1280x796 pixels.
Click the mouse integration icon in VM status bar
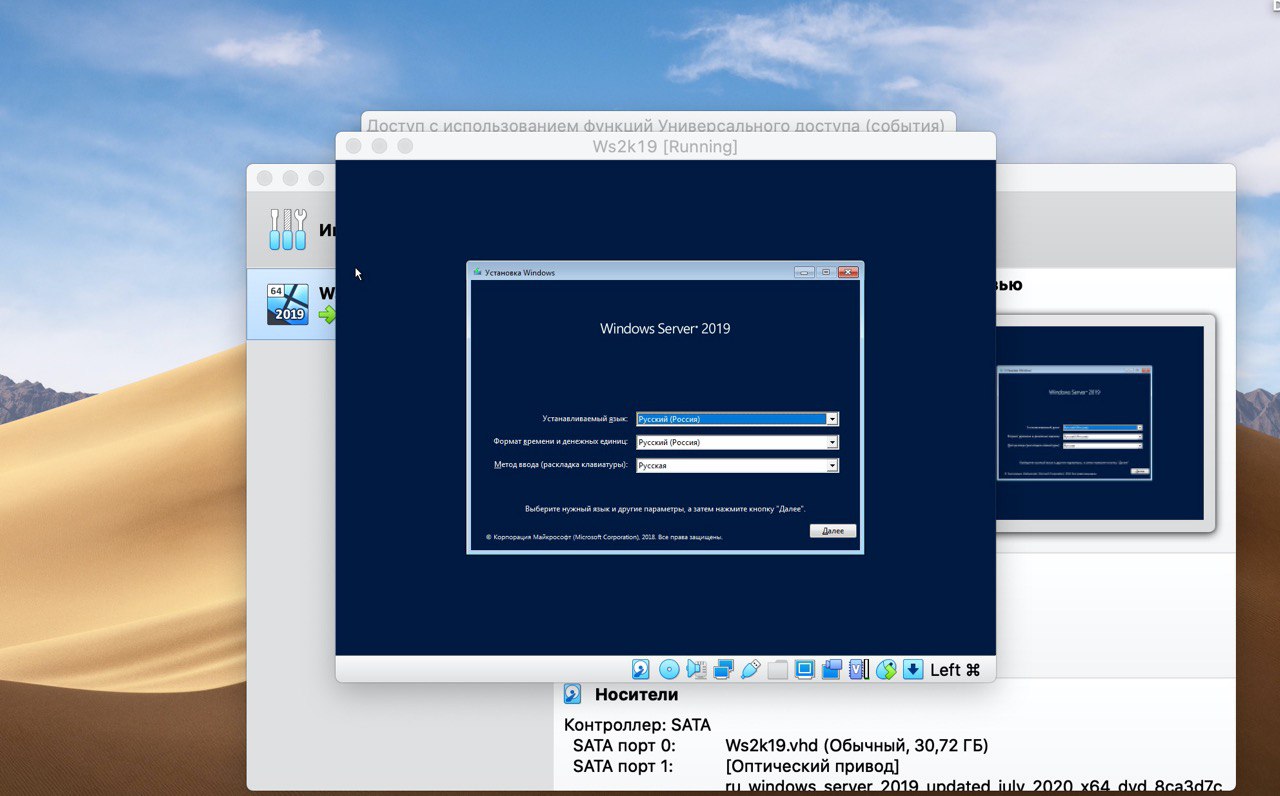[886, 670]
